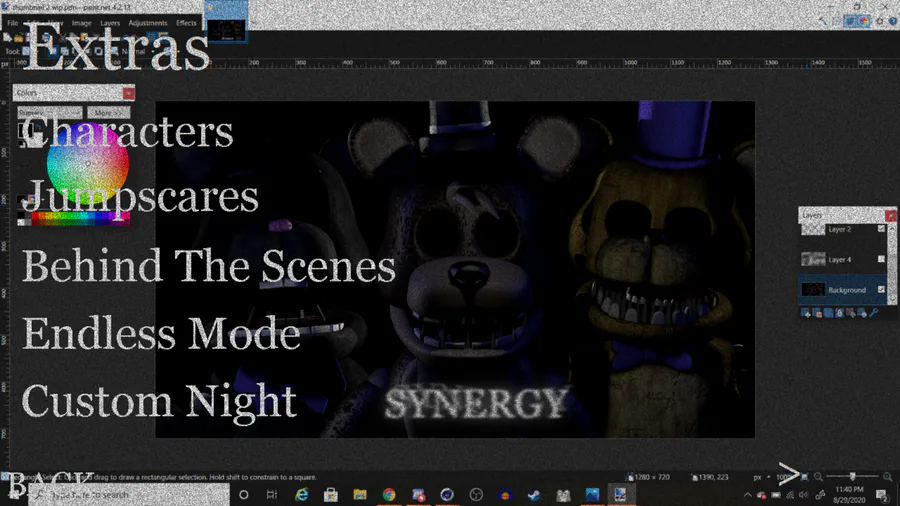Open the Photos app taskbar icon
900x506 pixels.
[592, 495]
